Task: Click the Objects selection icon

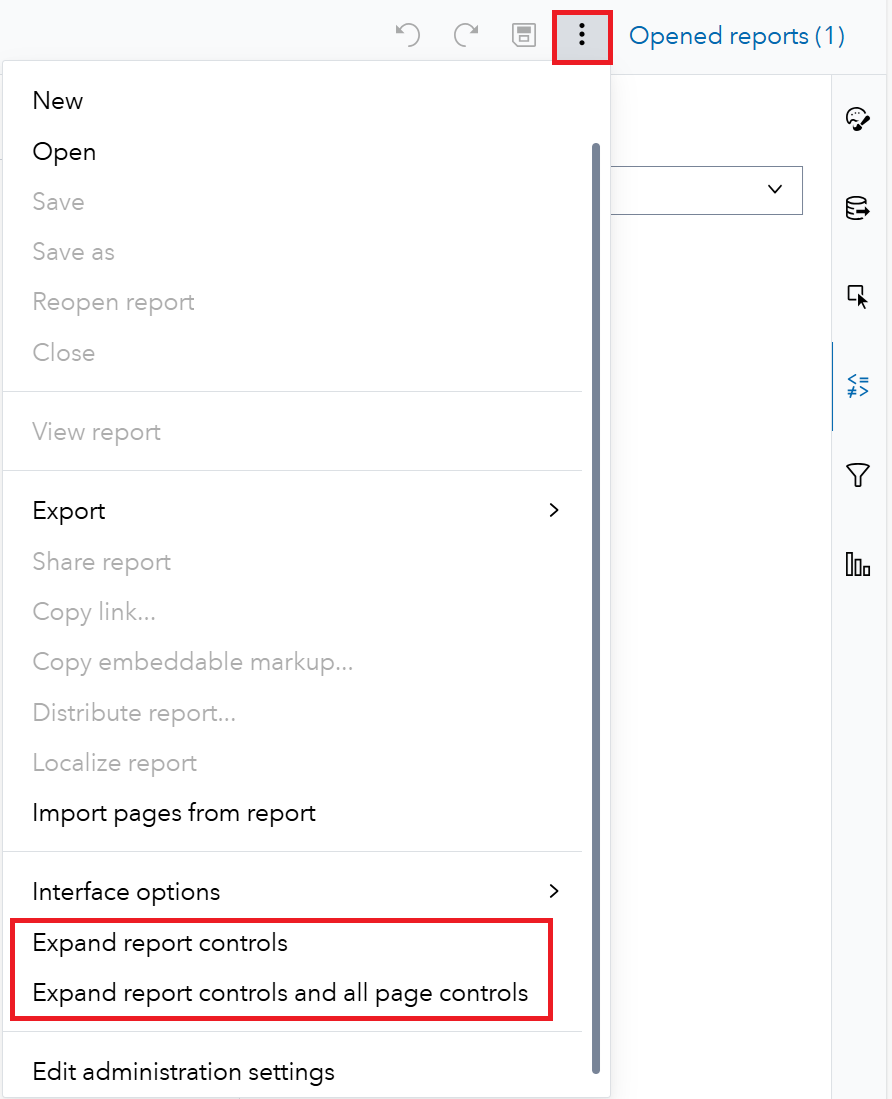Action: (857, 296)
